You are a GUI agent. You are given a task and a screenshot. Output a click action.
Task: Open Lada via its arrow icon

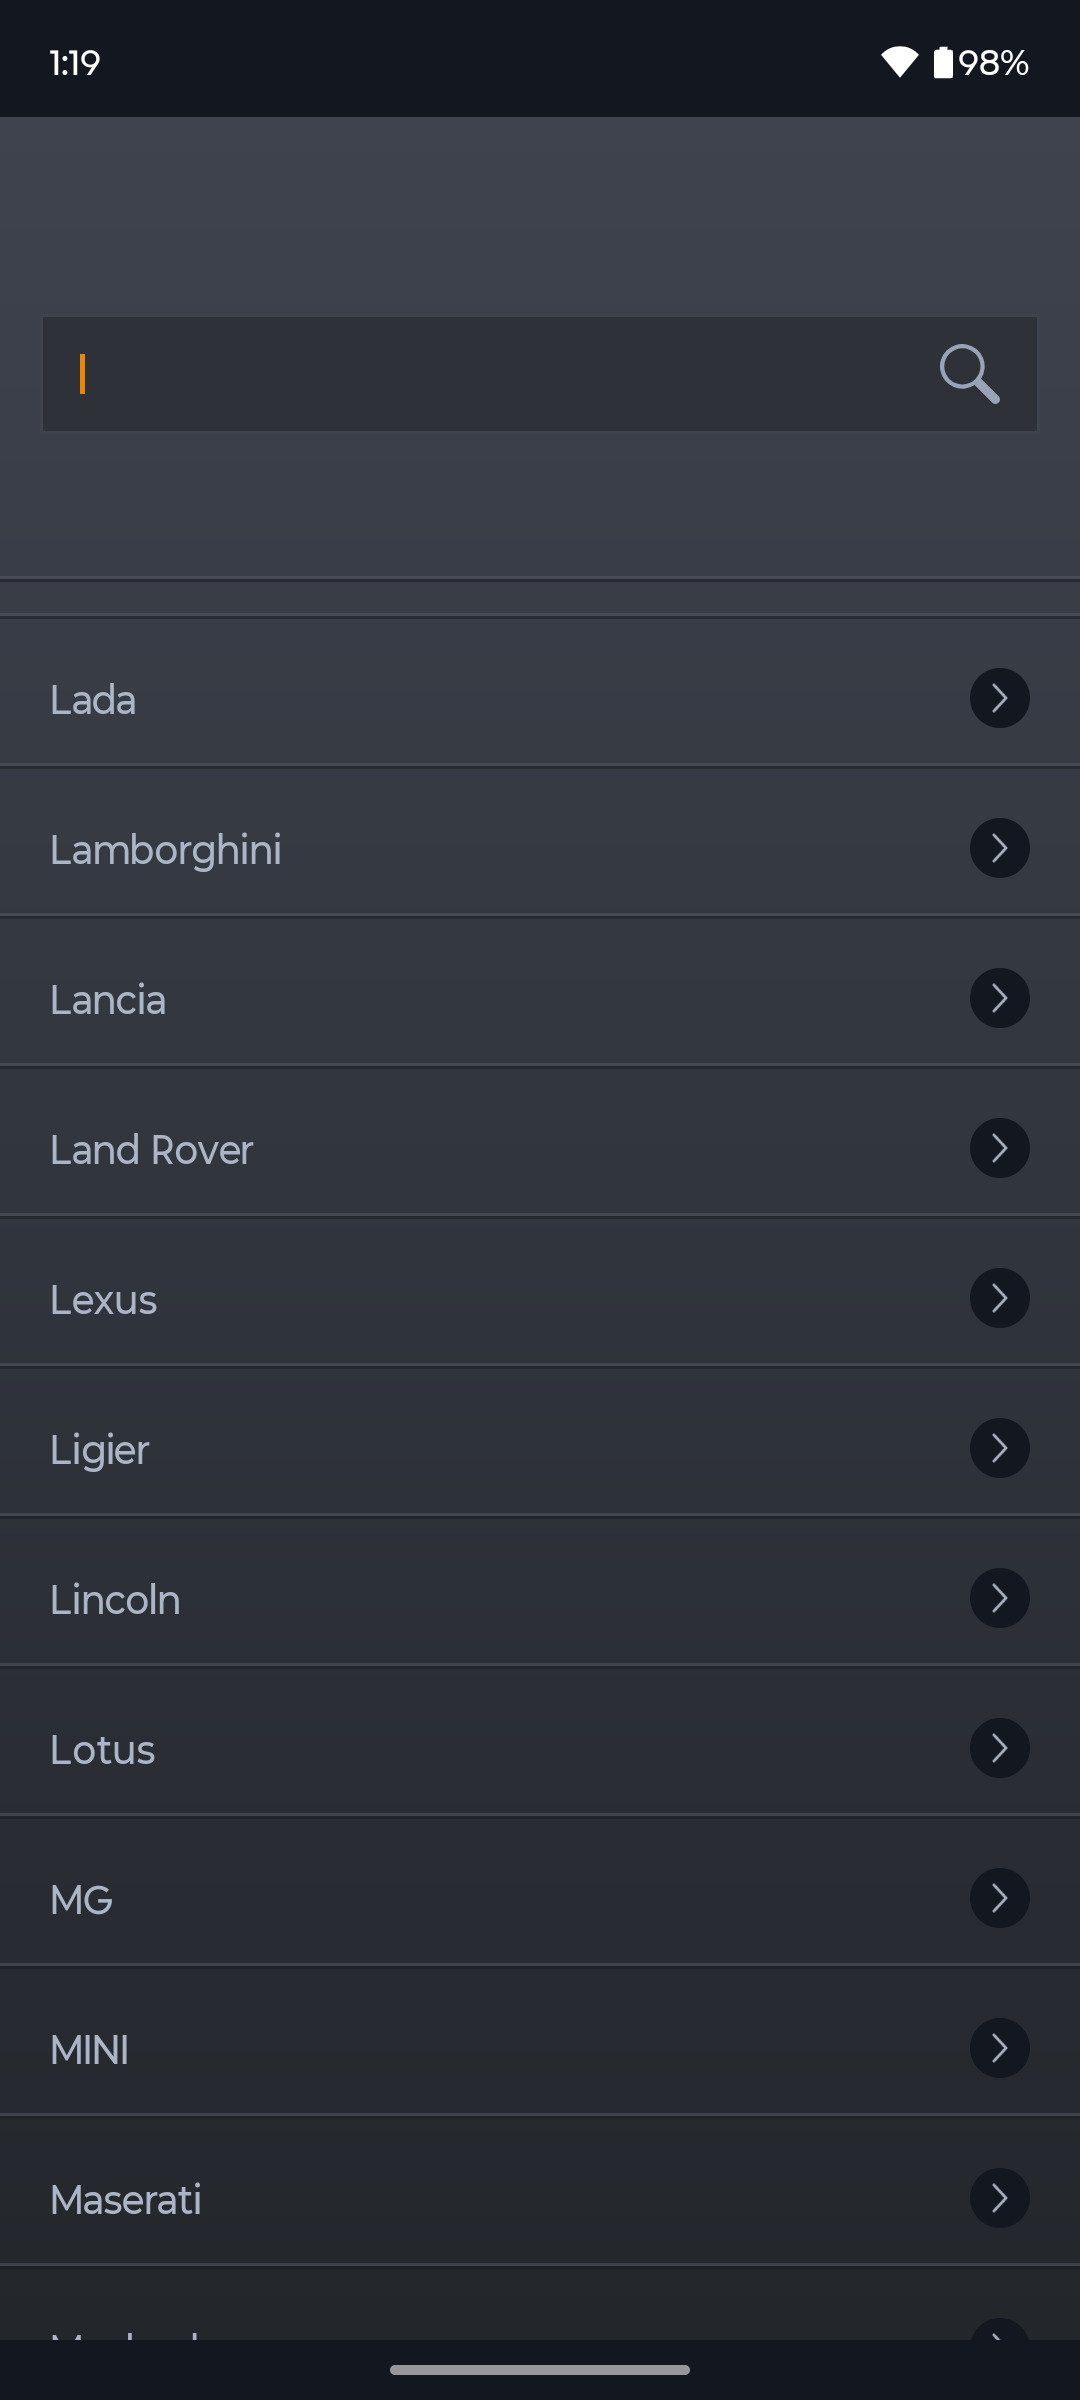point(999,698)
